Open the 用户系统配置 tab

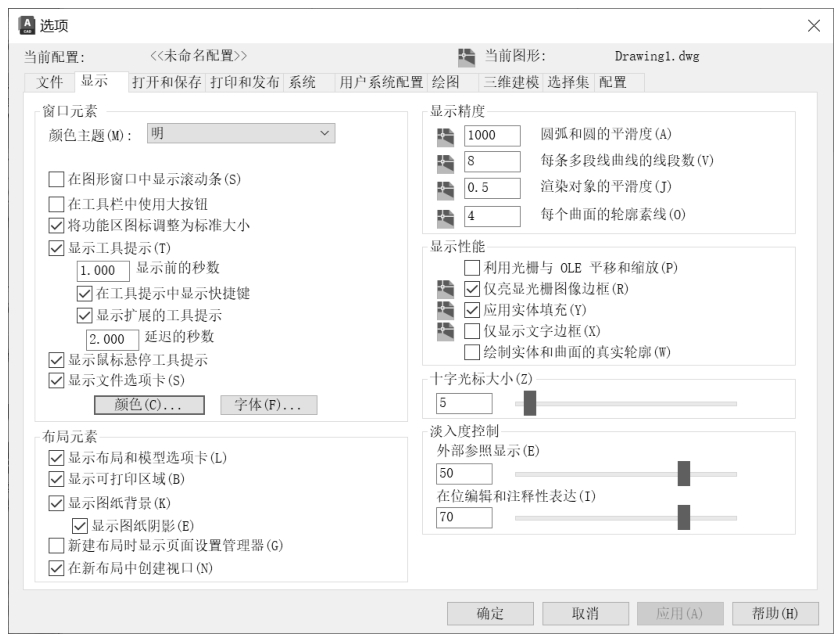pyautogui.click(x=381, y=82)
